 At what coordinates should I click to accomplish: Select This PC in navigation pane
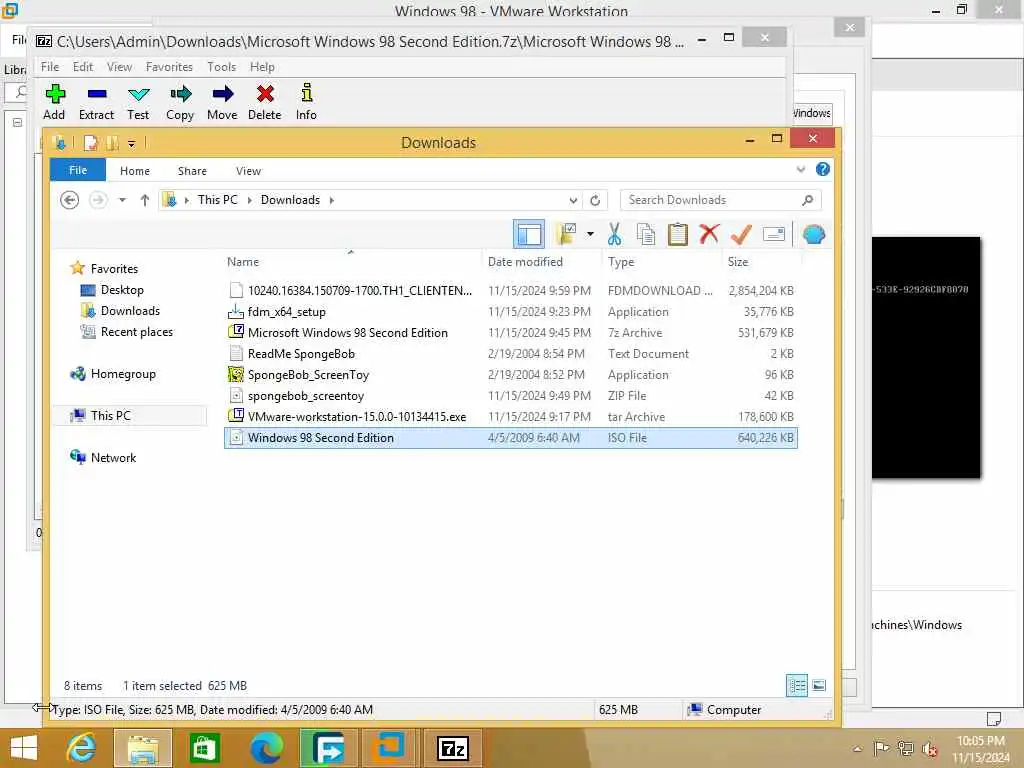coord(110,415)
